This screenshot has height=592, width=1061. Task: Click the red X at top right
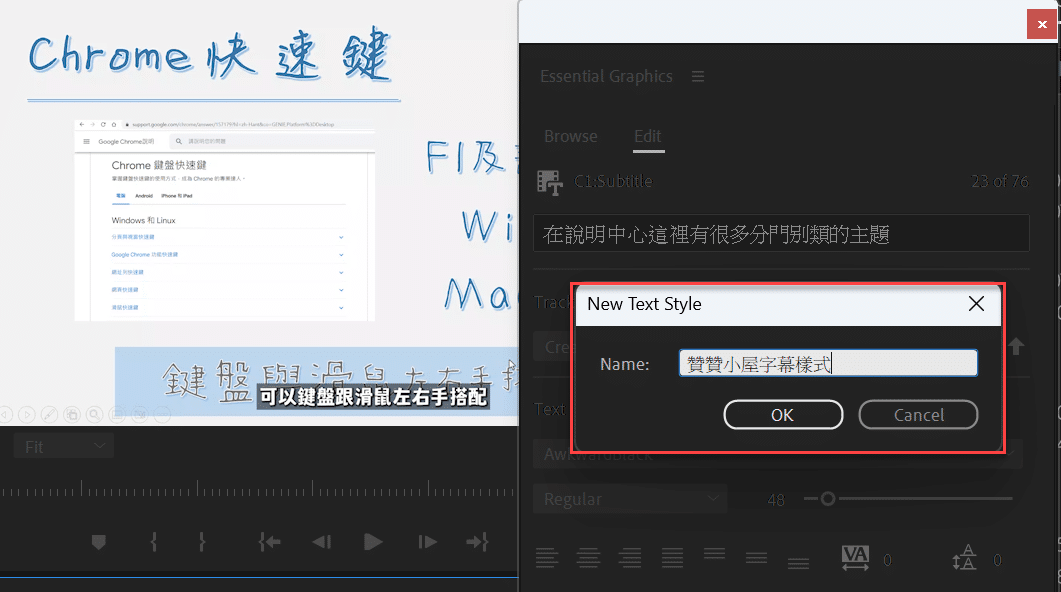pyautogui.click(x=1042, y=24)
